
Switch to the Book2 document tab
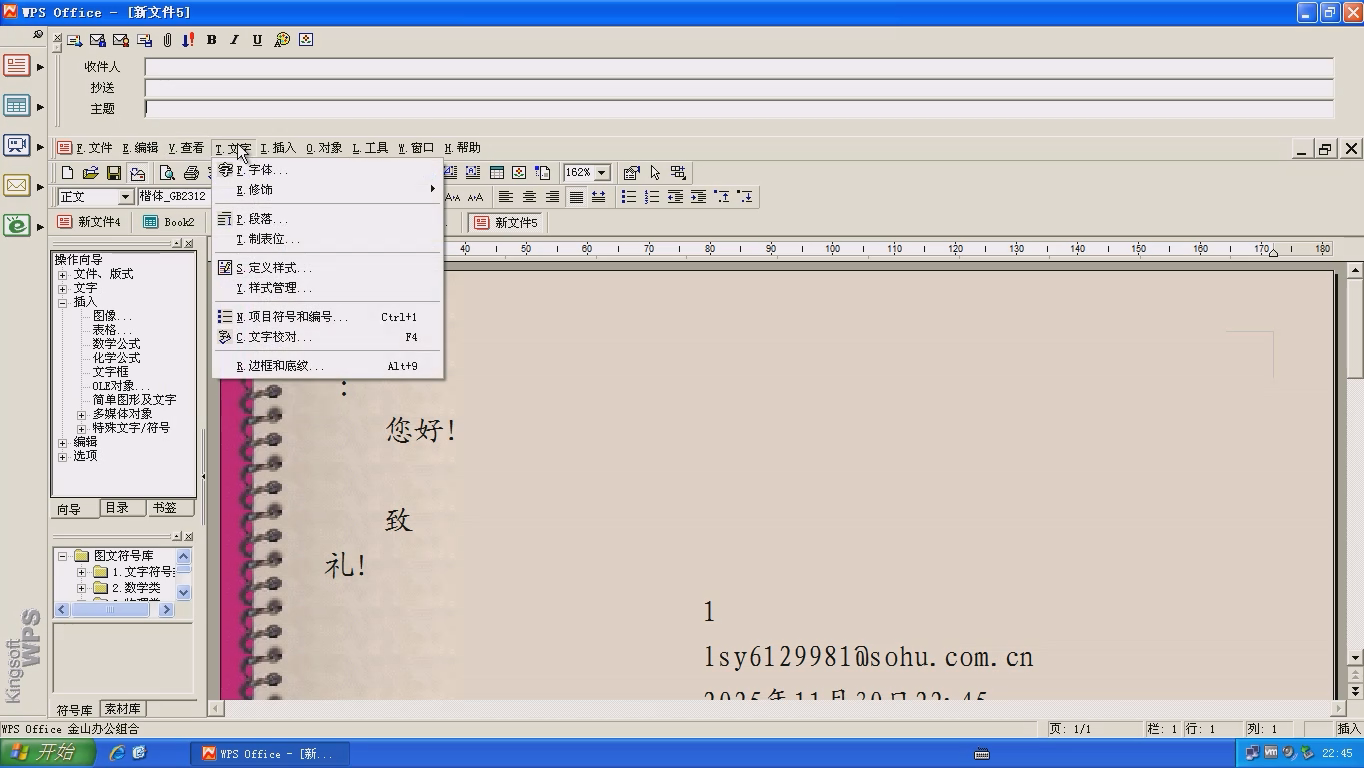[x=170, y=222]
